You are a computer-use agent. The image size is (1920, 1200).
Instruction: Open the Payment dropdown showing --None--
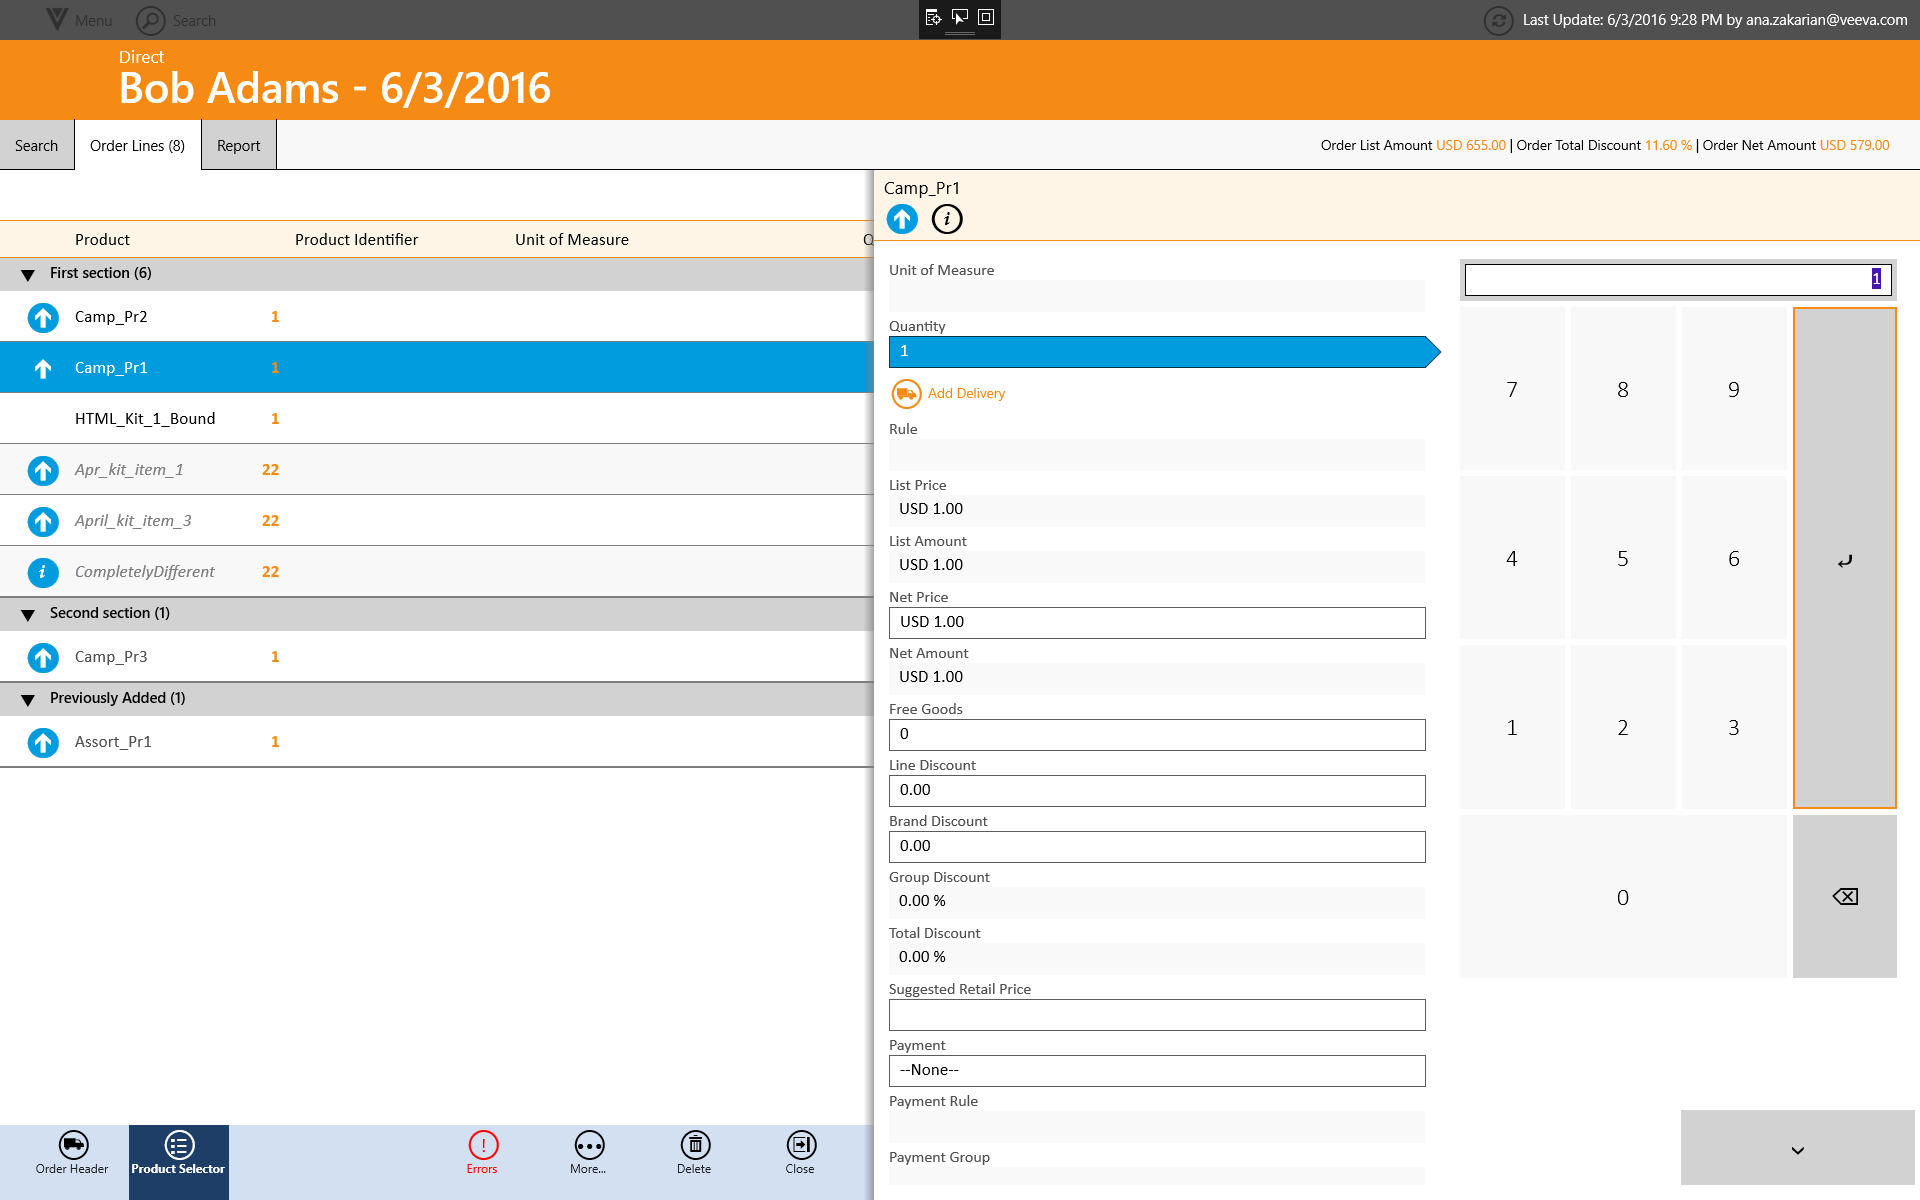(1156, 1070)
